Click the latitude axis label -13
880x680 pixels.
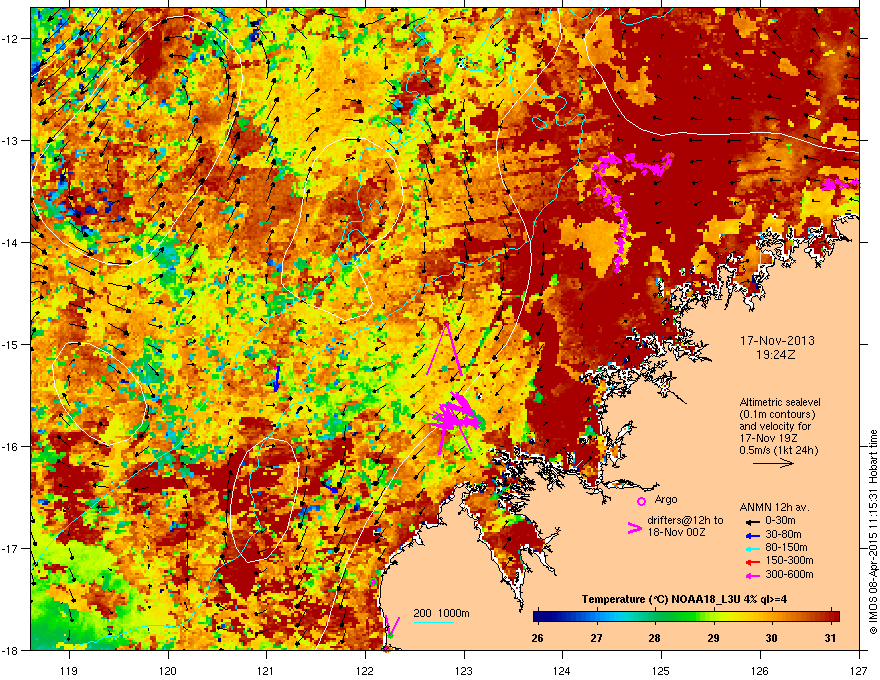click(x=11, y=141)
